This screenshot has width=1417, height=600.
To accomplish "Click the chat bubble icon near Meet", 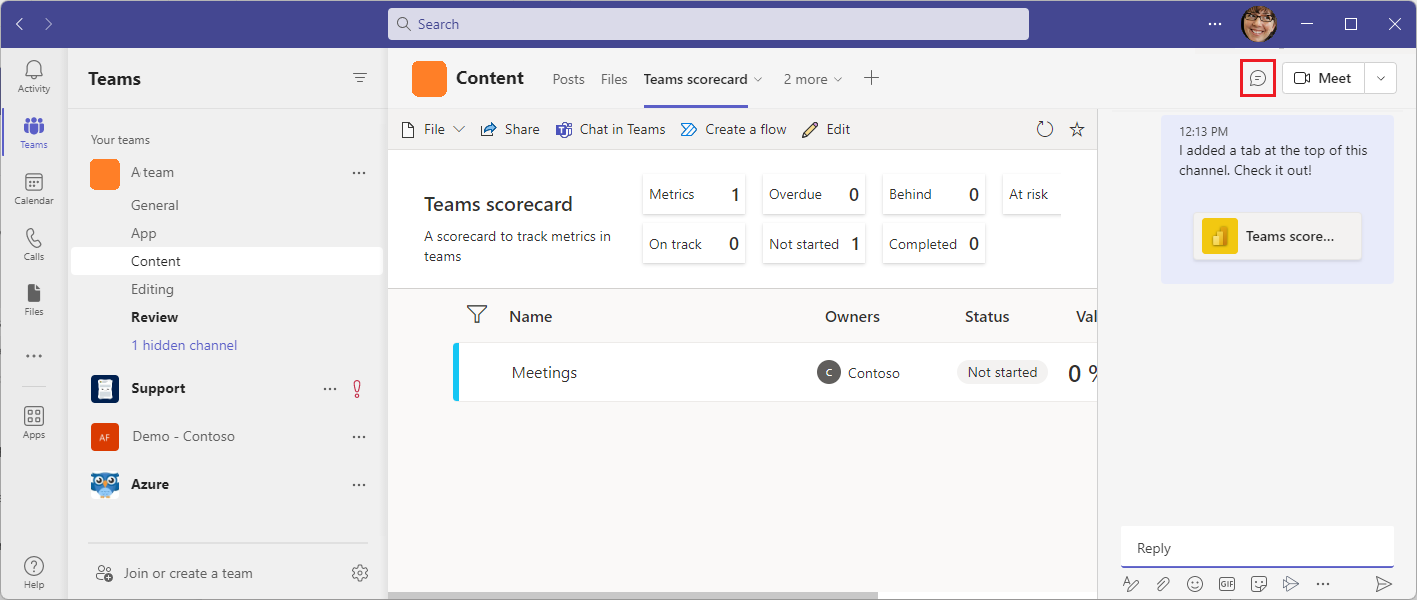I will 1257,77.
